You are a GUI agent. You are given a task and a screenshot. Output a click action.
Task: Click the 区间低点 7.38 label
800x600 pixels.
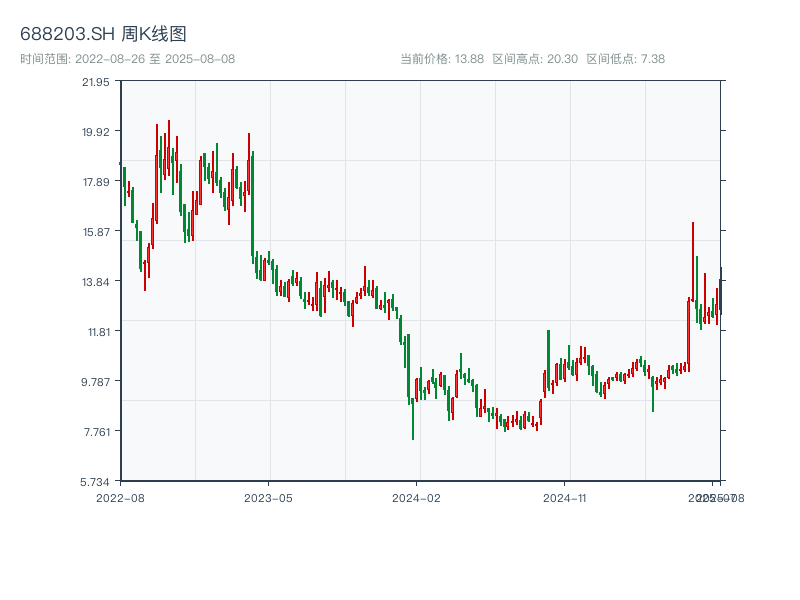[625, 59]
